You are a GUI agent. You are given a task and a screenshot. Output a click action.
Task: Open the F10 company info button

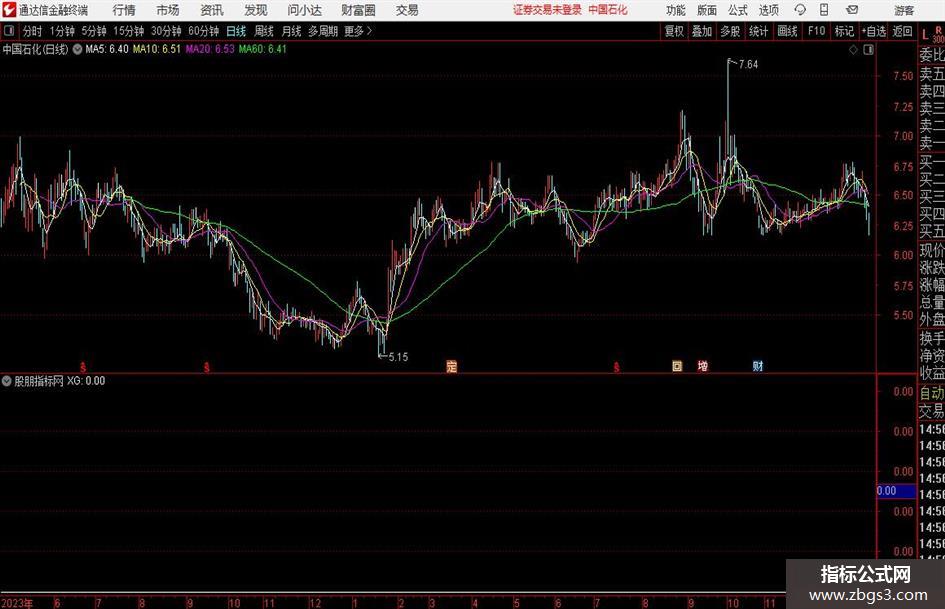[x=817, y=31]
